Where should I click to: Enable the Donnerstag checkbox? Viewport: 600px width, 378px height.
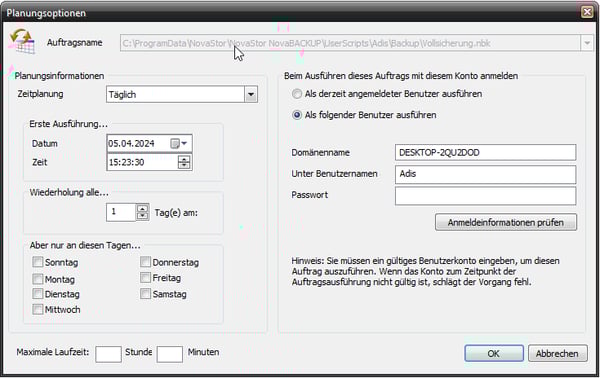[145, 262]
